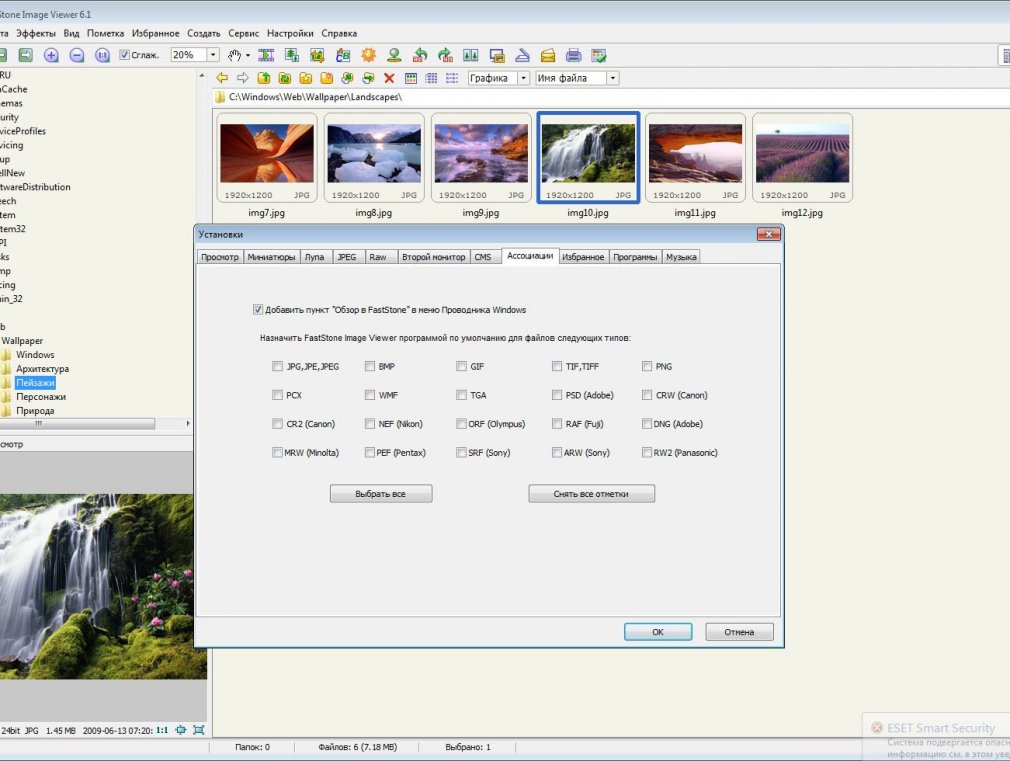Click the zoom in plus icon

pos(51,55)
